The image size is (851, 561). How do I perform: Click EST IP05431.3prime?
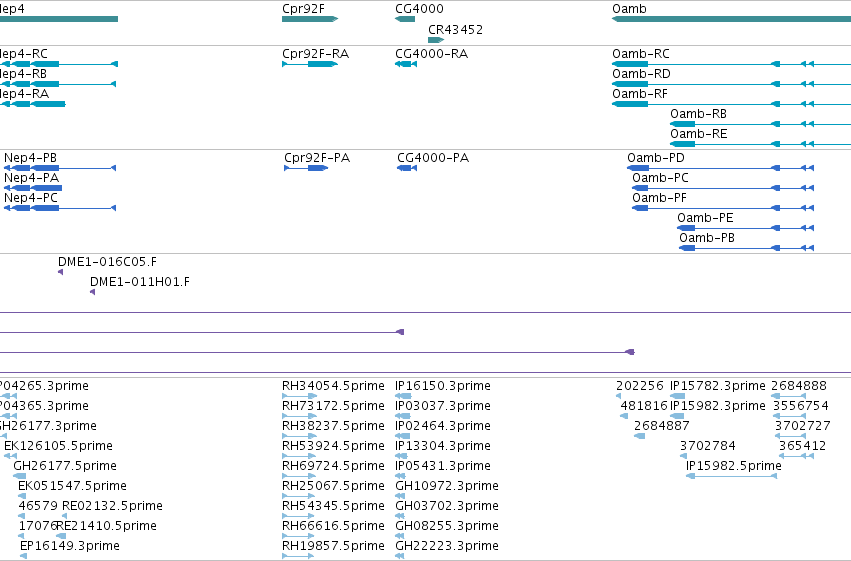coord(442,466)
